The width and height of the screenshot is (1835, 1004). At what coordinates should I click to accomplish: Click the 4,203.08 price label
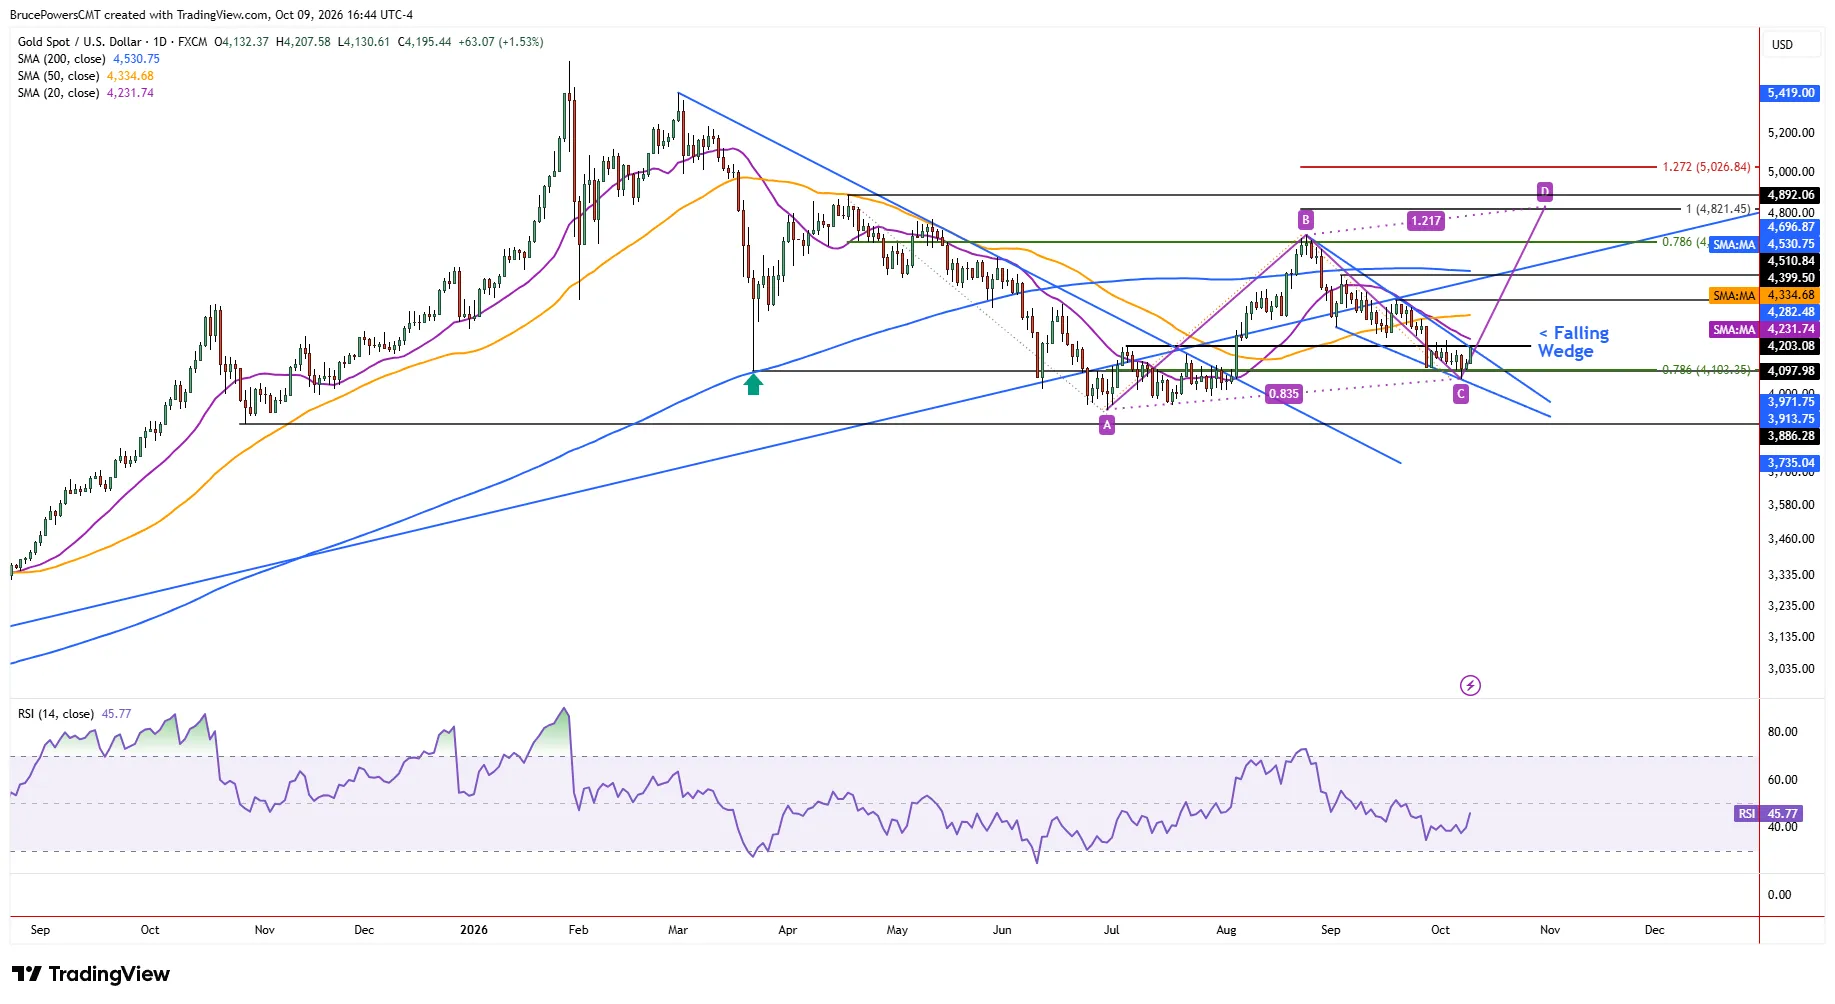1790,346
